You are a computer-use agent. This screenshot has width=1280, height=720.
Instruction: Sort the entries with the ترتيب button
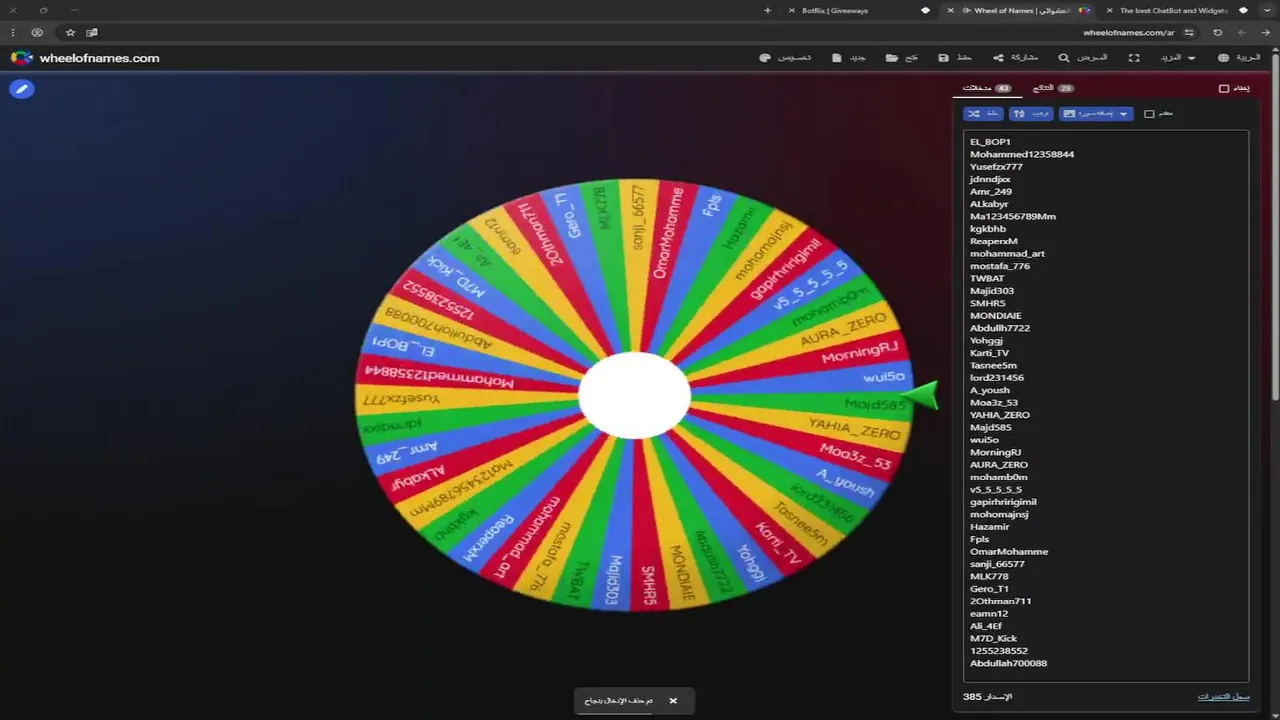[1031, 114]
